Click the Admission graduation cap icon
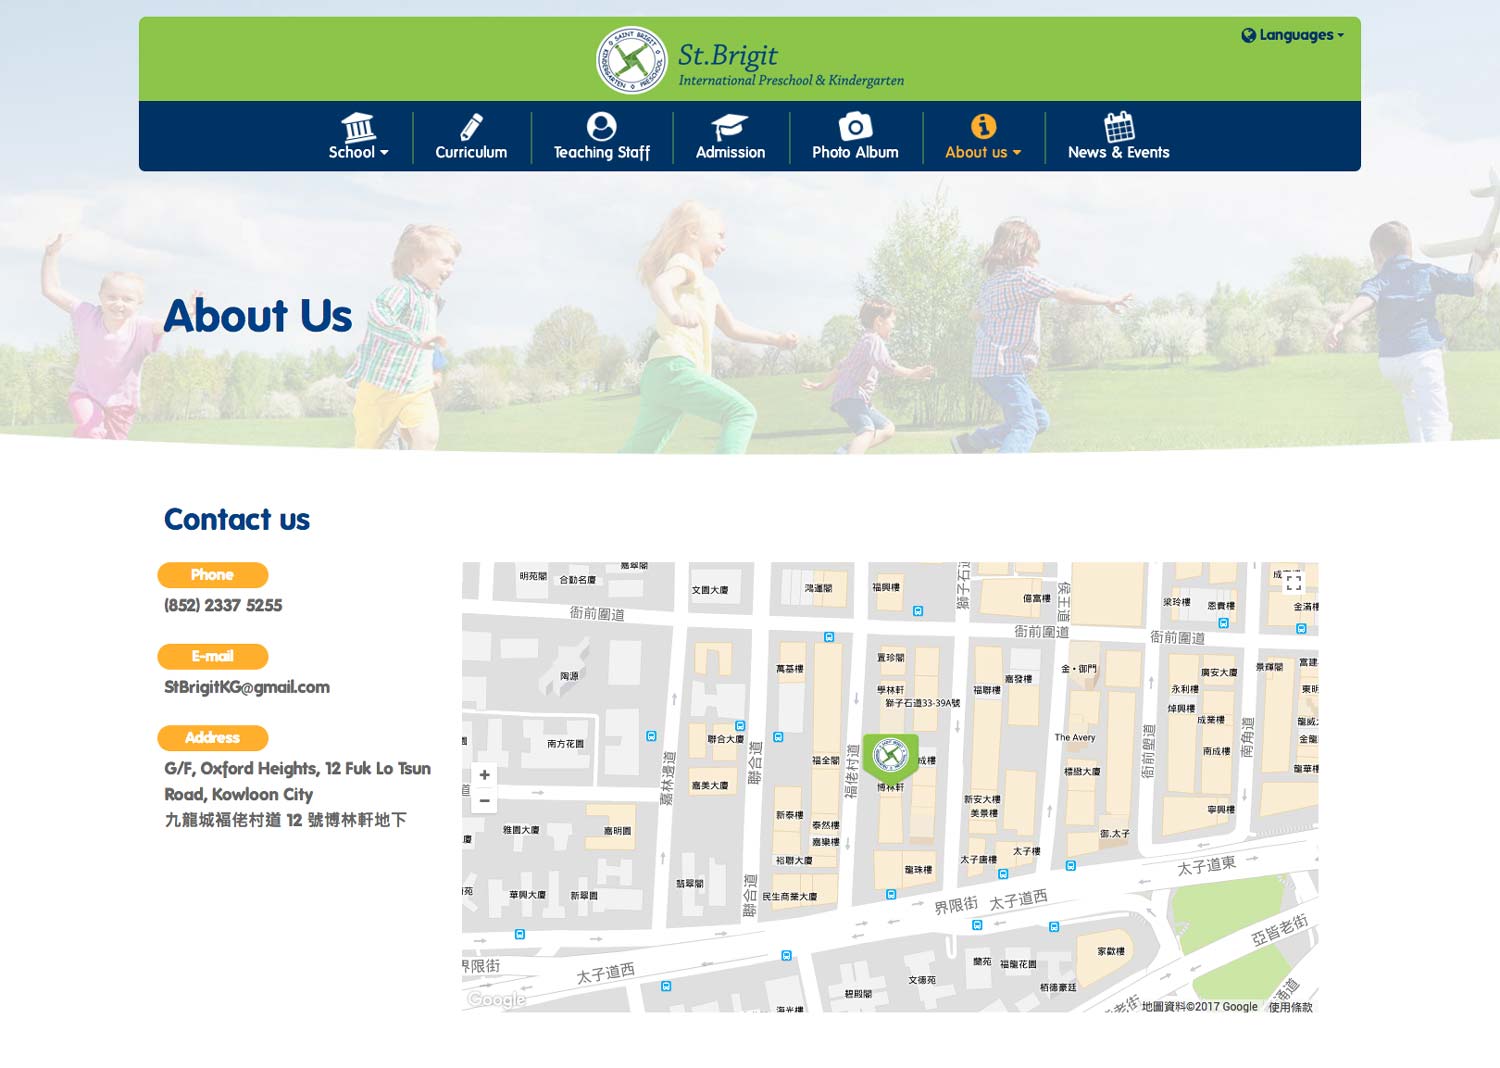The width and height of the screenshot is (1500, 1068). click(x=730, y=127)
